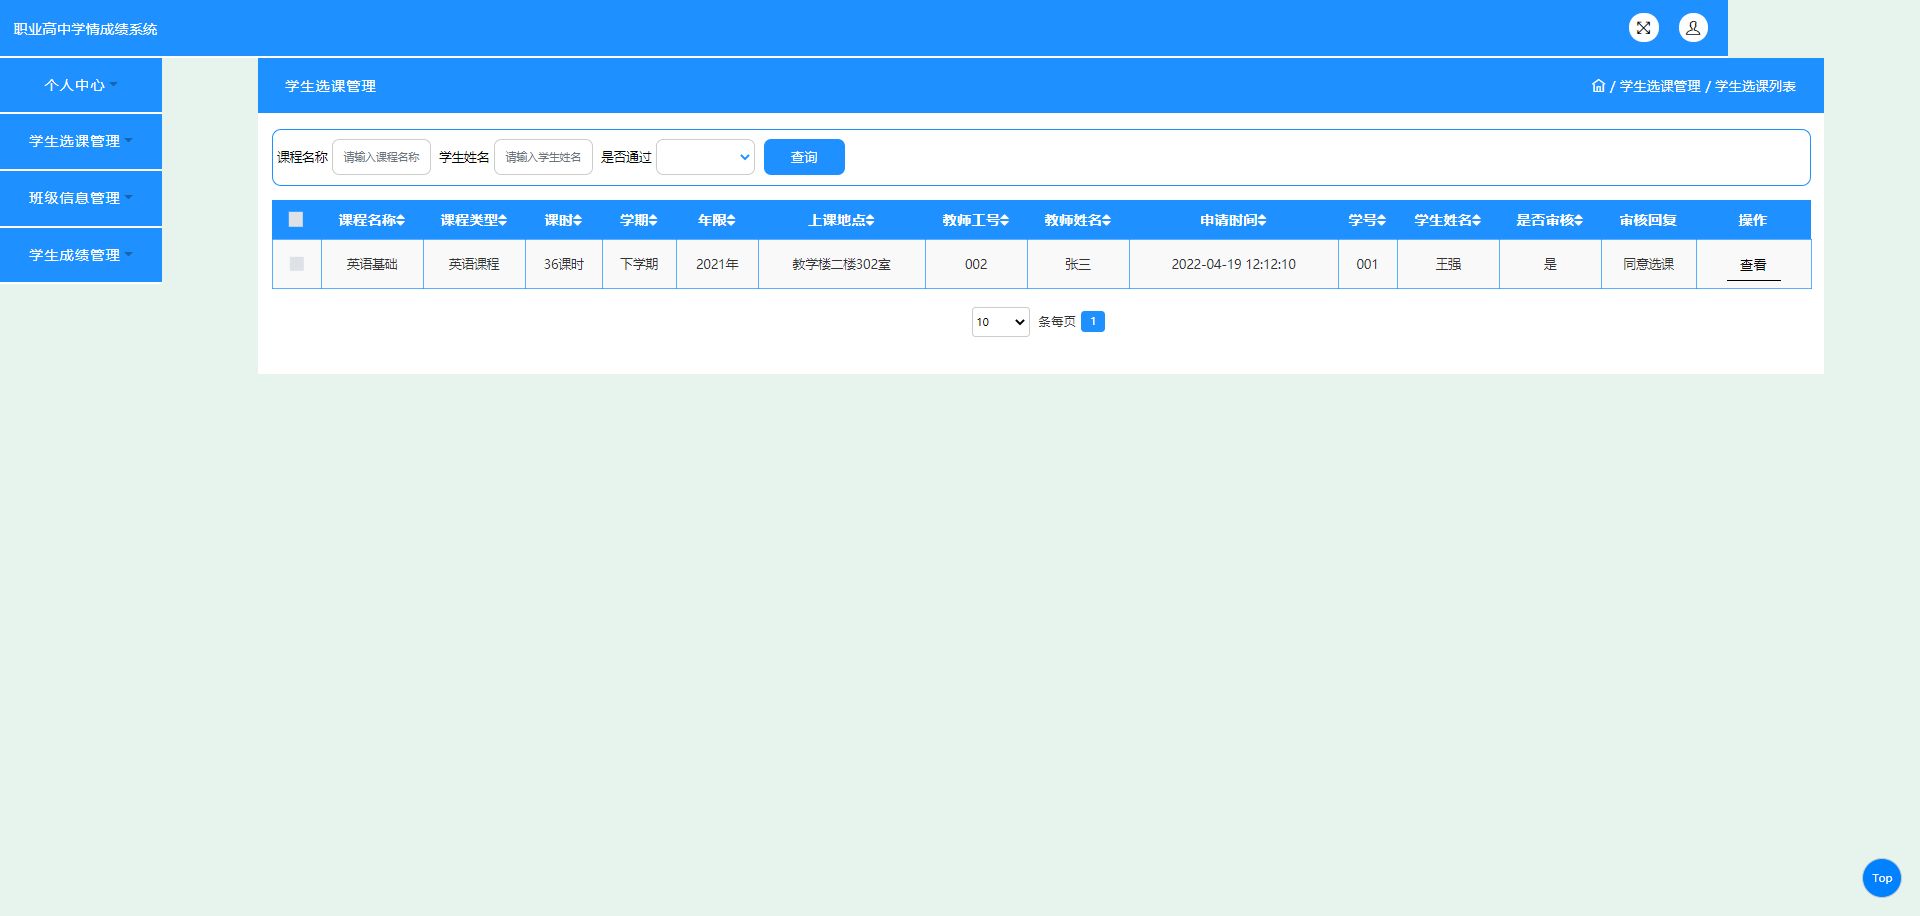
Task: Click the home icon in breadcrumb
Action: click(1598, 86)
